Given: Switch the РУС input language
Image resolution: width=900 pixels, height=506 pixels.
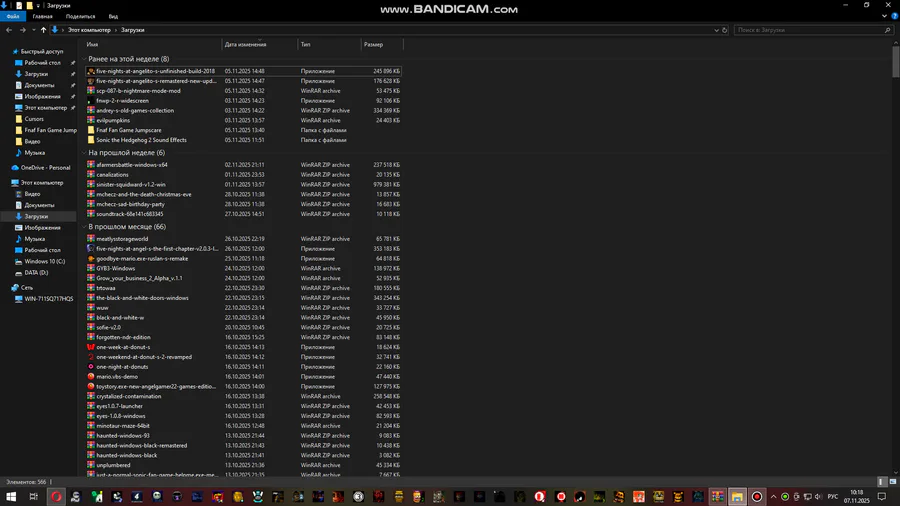Looking at the screenshot, I should 833,496.
